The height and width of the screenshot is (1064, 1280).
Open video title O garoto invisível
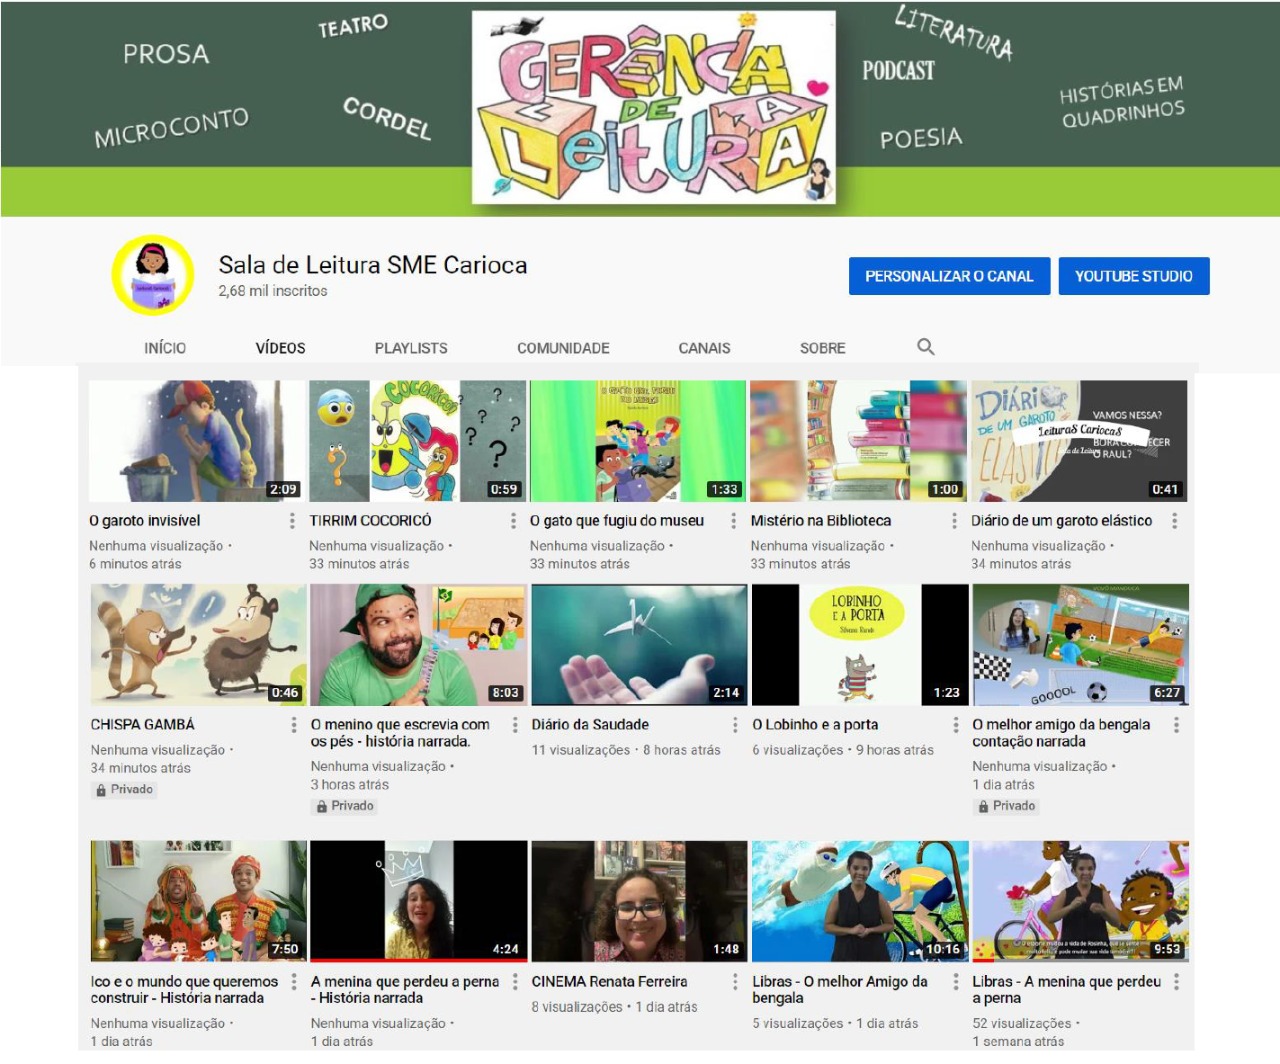145,521
